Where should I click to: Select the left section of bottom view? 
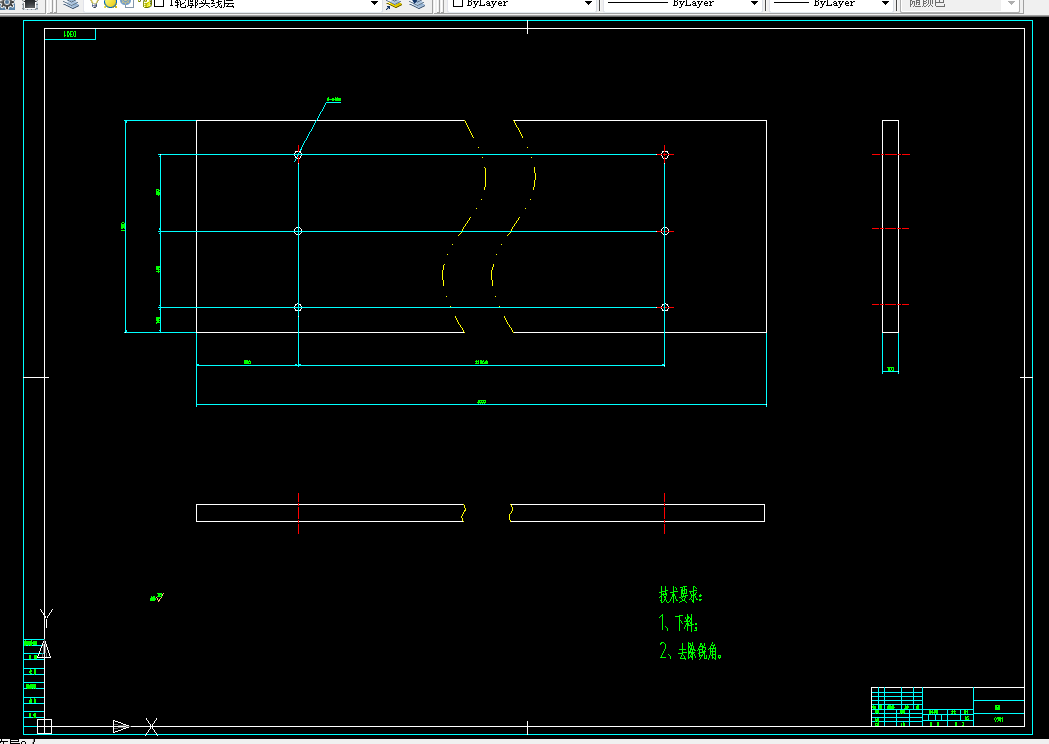tap(330, 513)
